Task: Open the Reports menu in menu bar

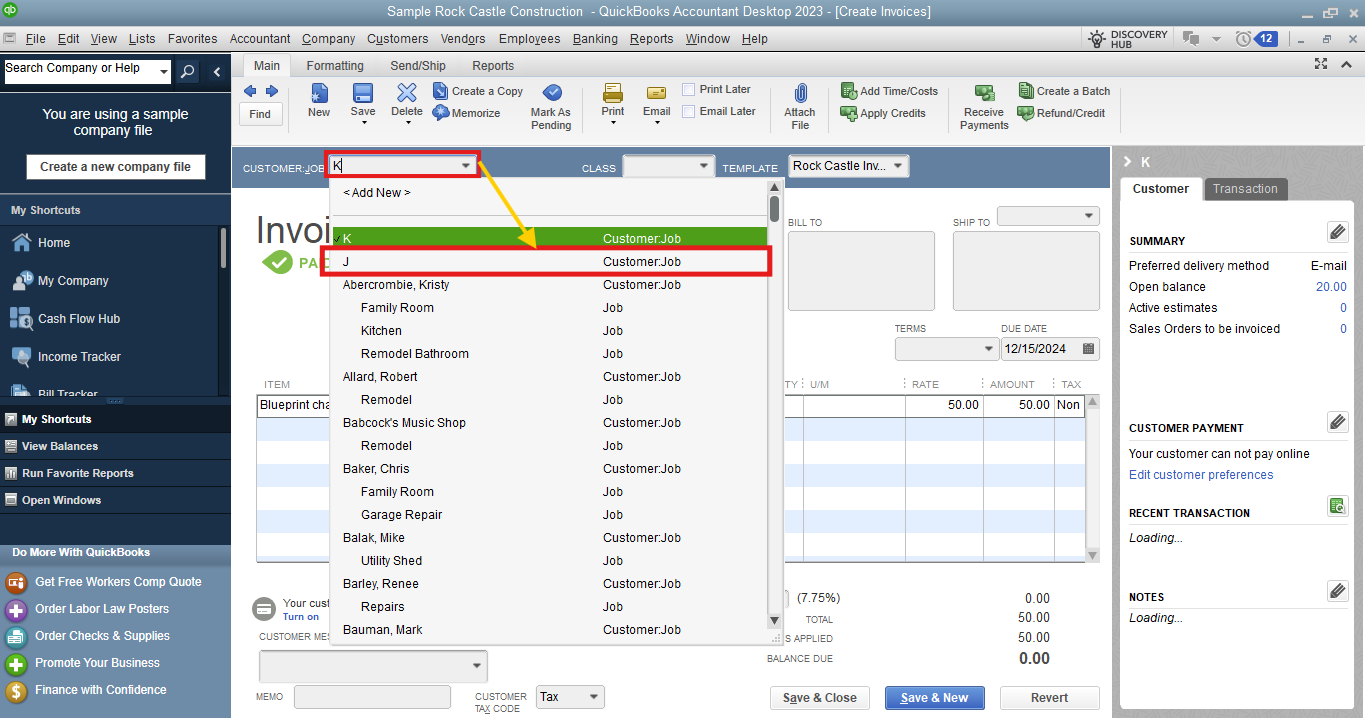Action: [651, 39]
